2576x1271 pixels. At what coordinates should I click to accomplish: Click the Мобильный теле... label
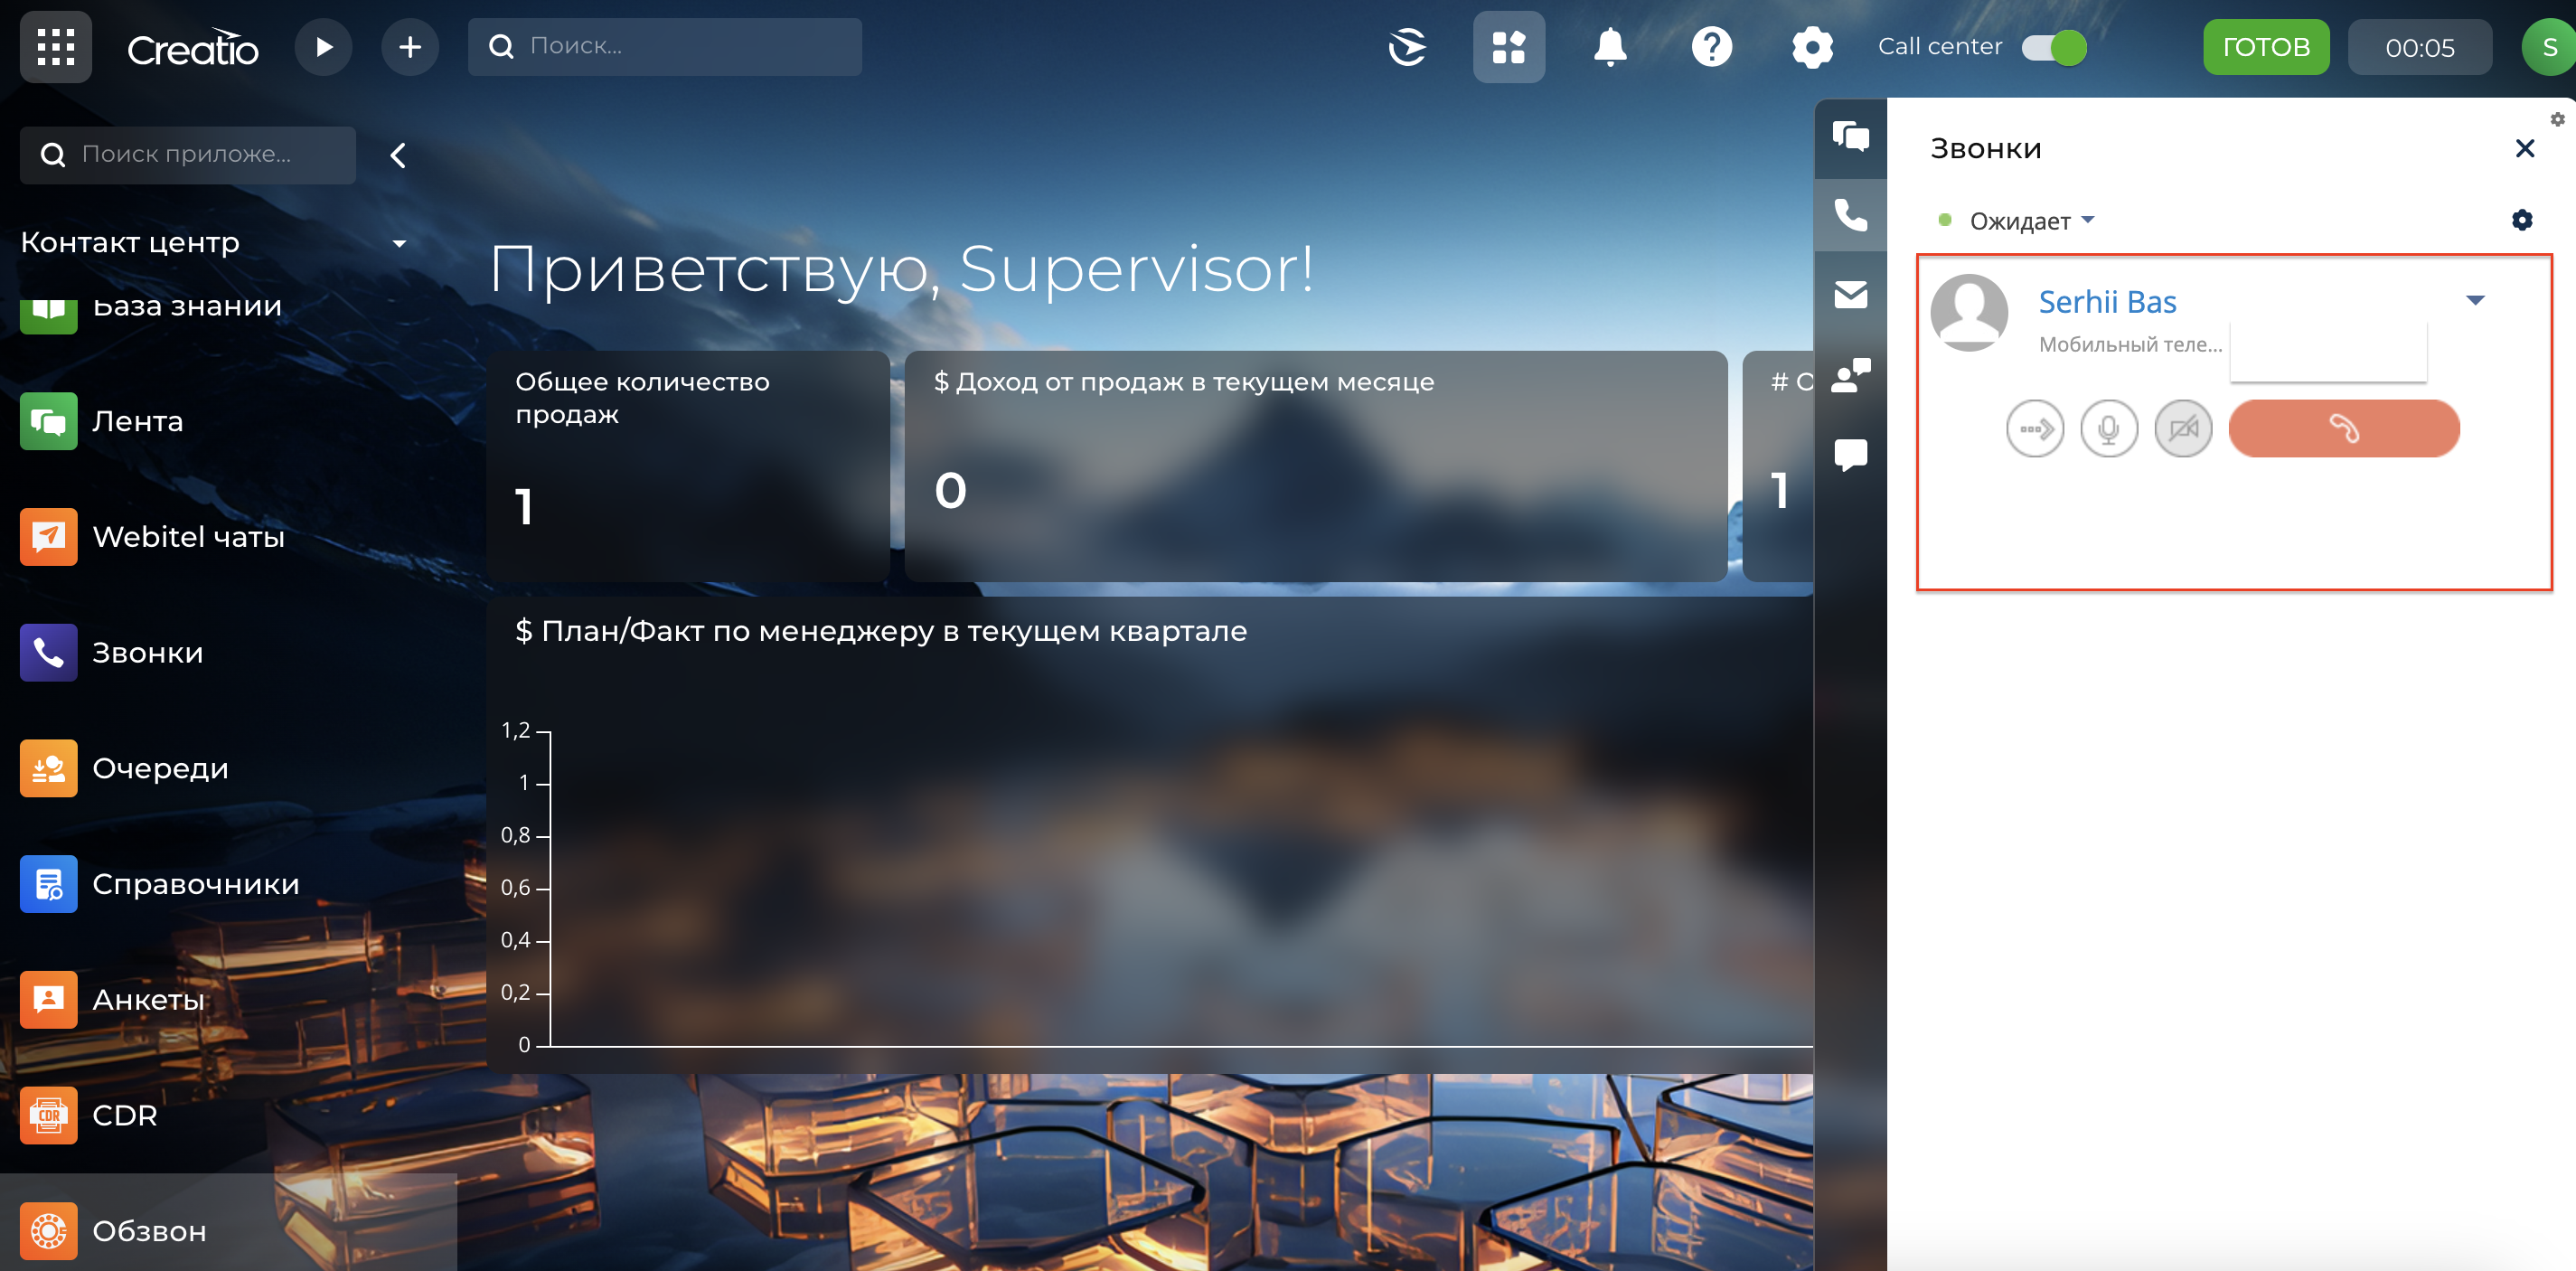[x=2131, y=345]
